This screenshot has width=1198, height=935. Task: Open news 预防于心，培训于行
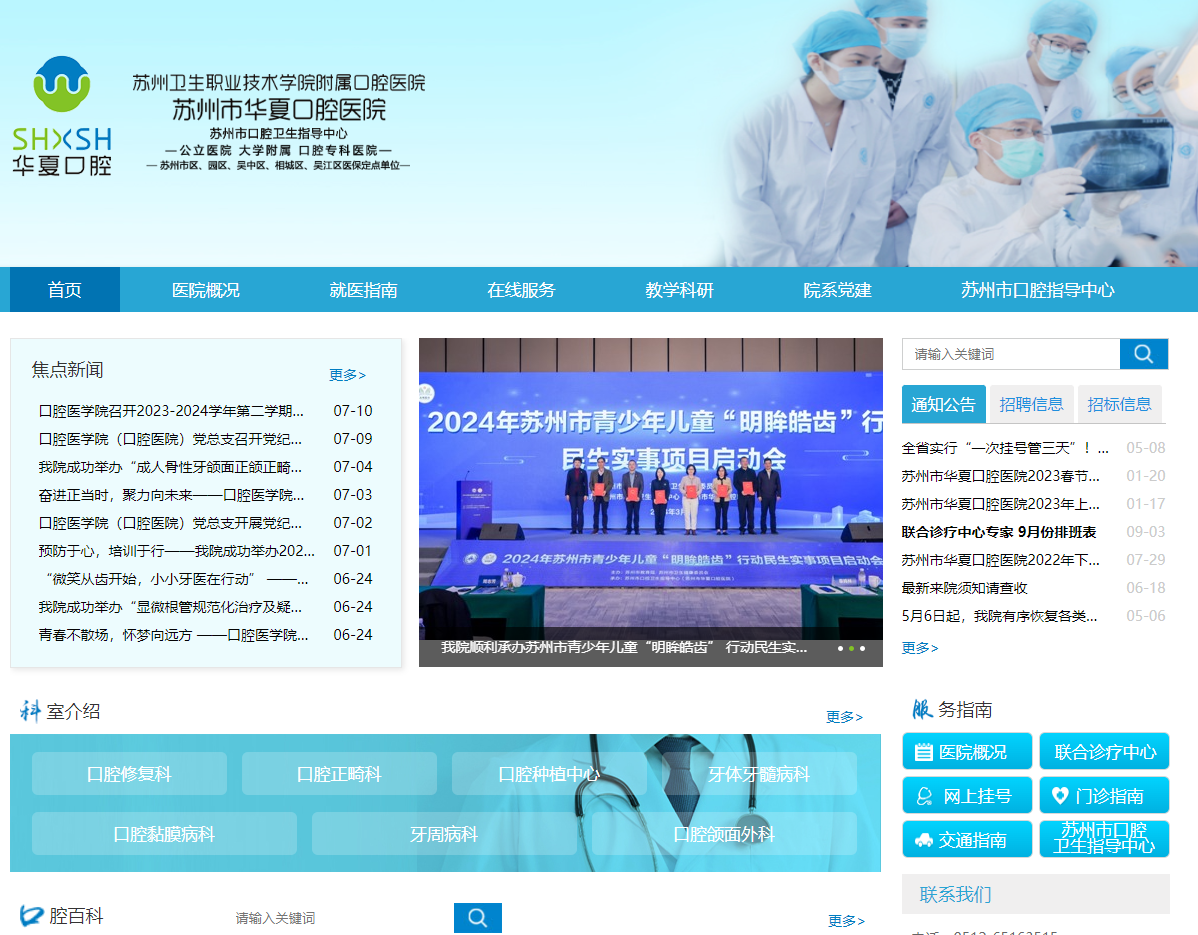click(176, 551)
